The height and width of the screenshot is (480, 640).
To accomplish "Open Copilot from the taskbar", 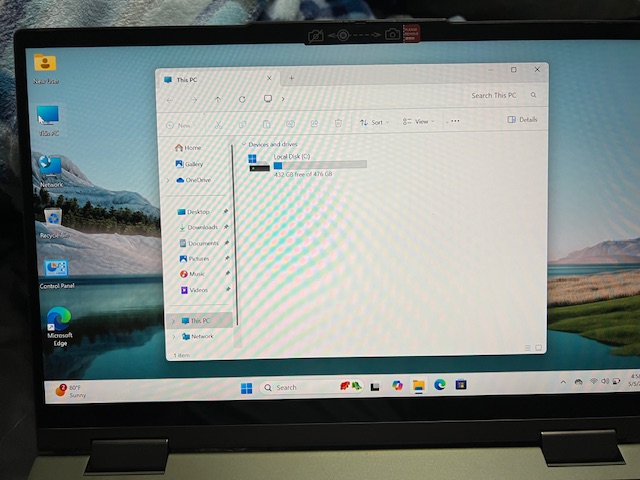I will [x=397, y=385].
